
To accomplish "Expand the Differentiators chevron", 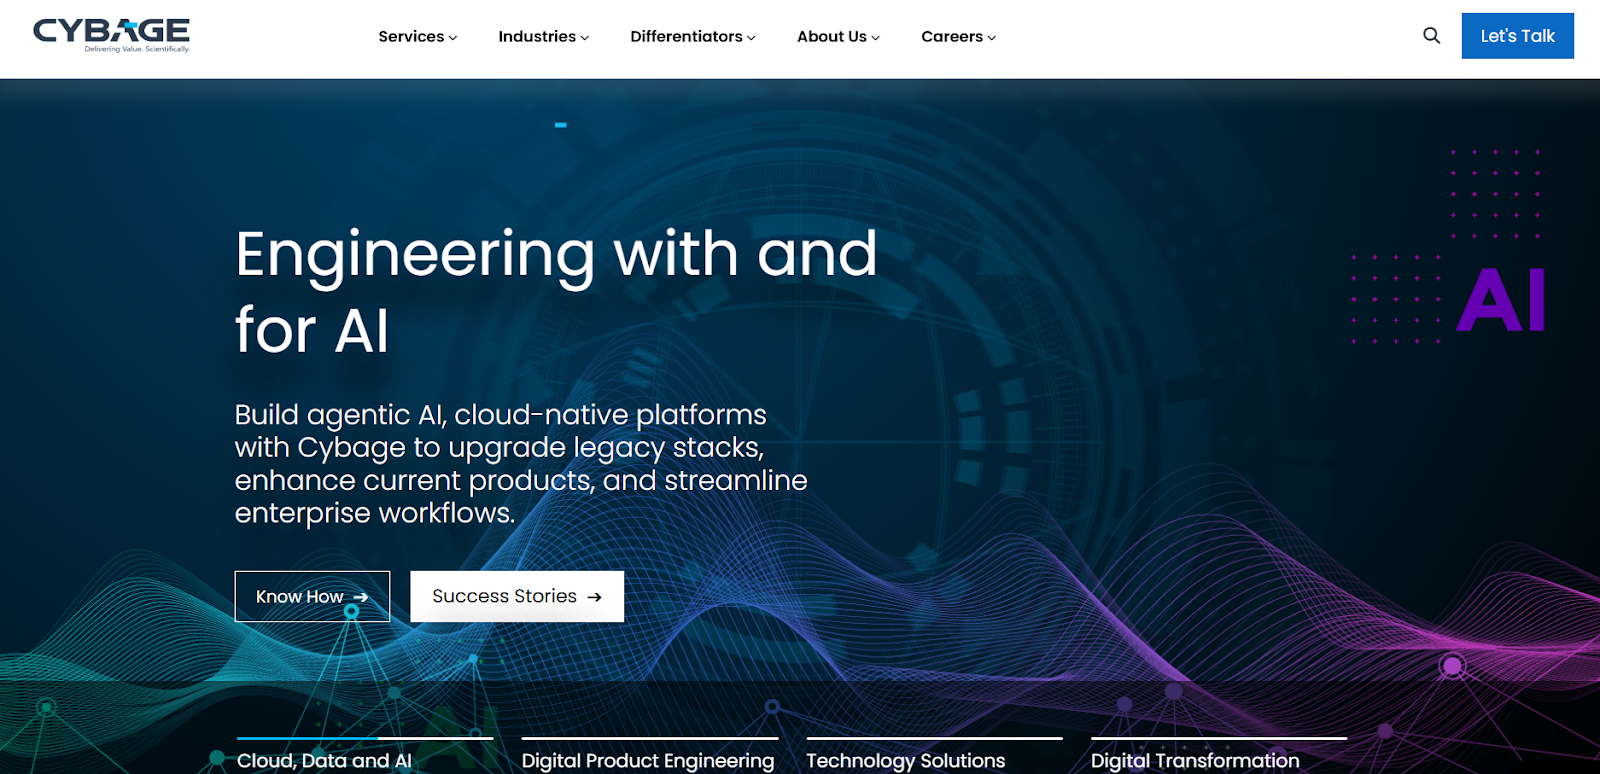I will (751, 38).
